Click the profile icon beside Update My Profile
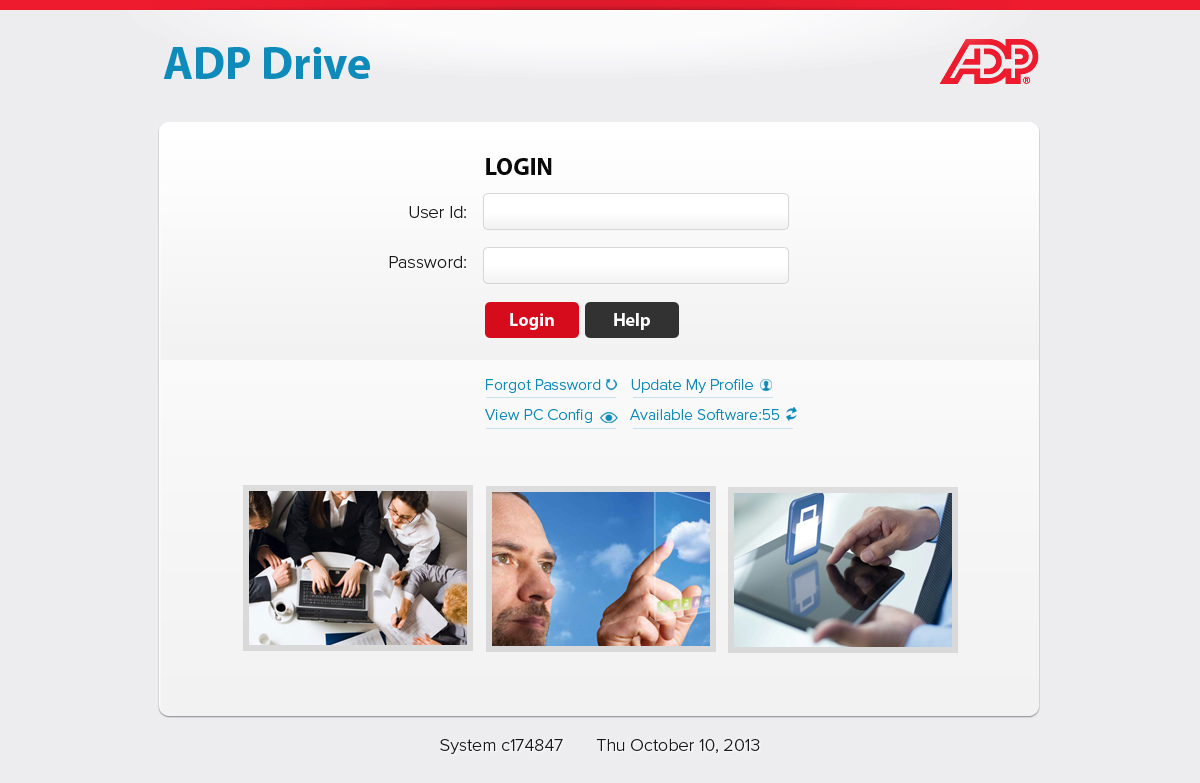The width and height of the screenshot is (1200, 783). click(766, 385)
